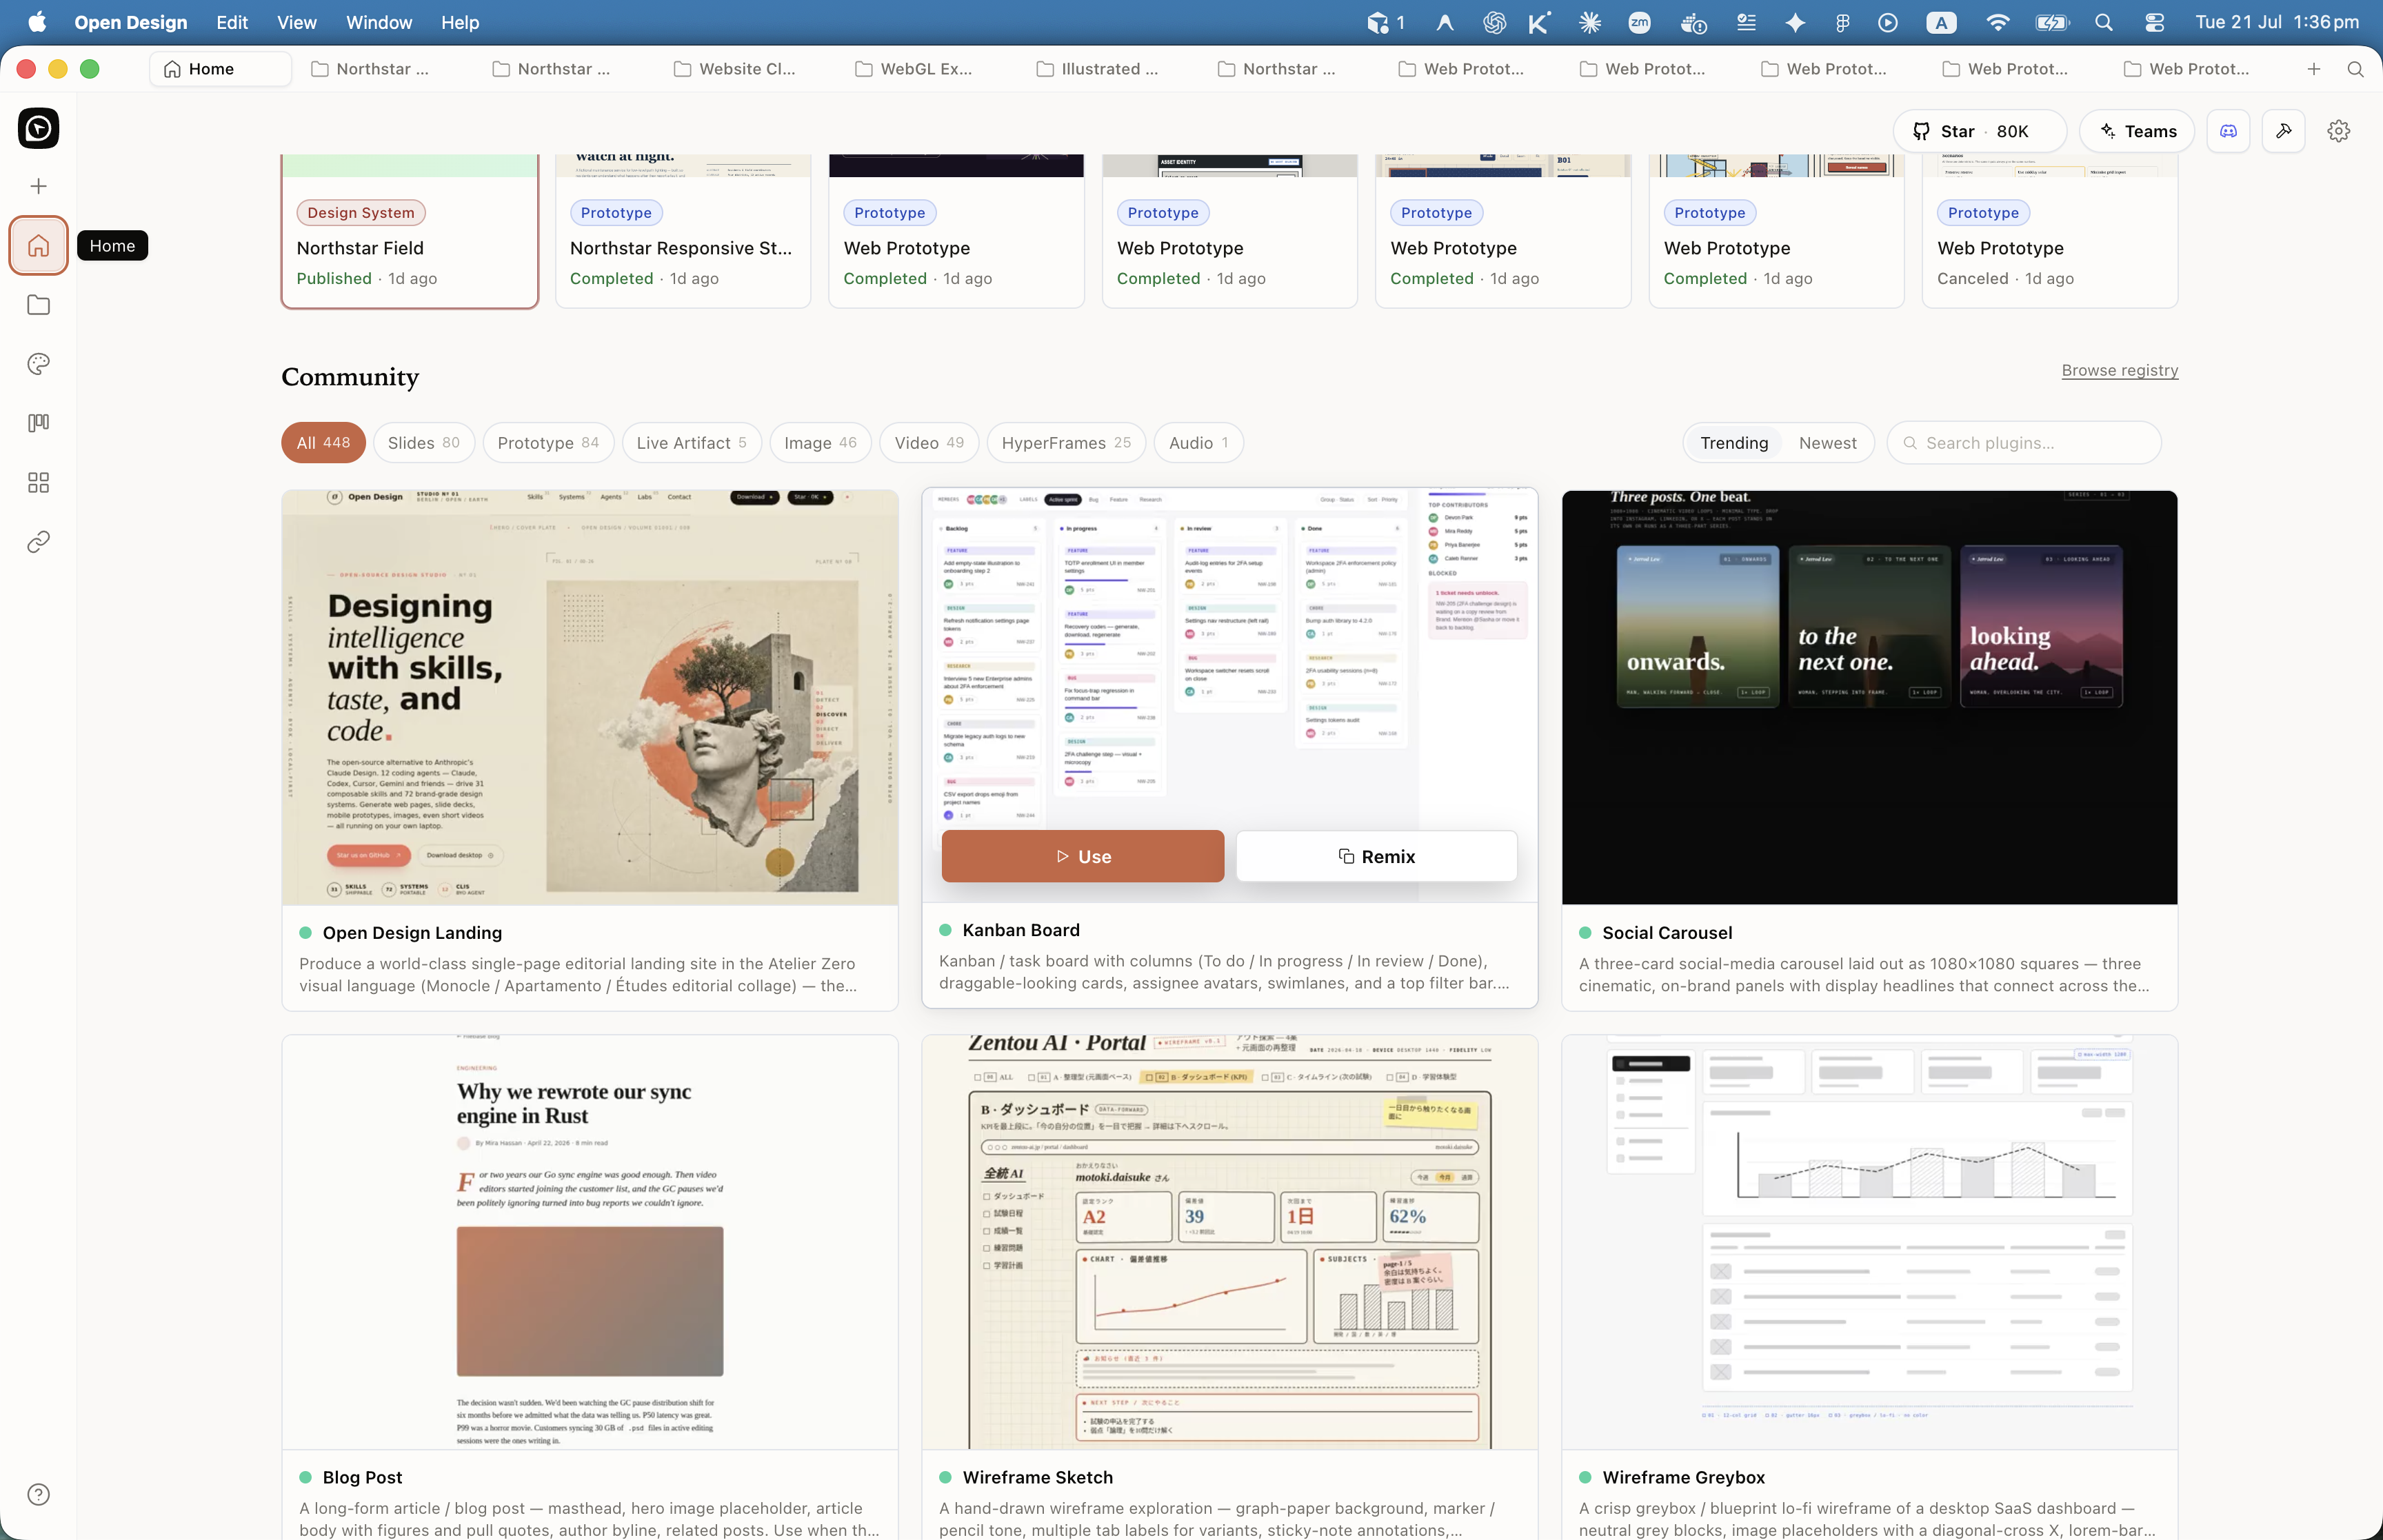
Task: Switch to the Home tab
Action: 220,69
